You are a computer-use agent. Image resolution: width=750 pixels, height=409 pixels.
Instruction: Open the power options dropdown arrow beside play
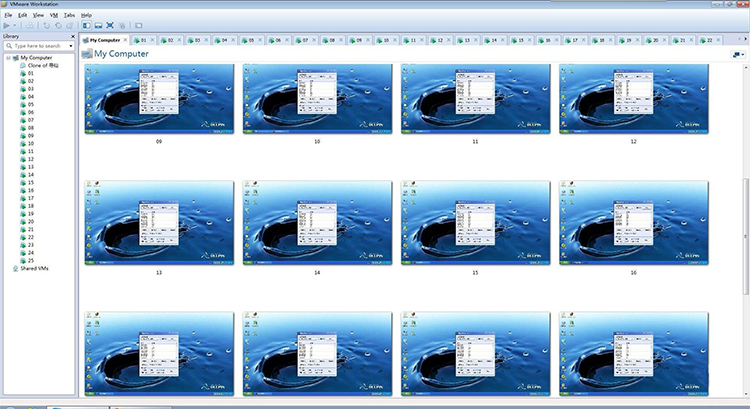pos(15,25)
